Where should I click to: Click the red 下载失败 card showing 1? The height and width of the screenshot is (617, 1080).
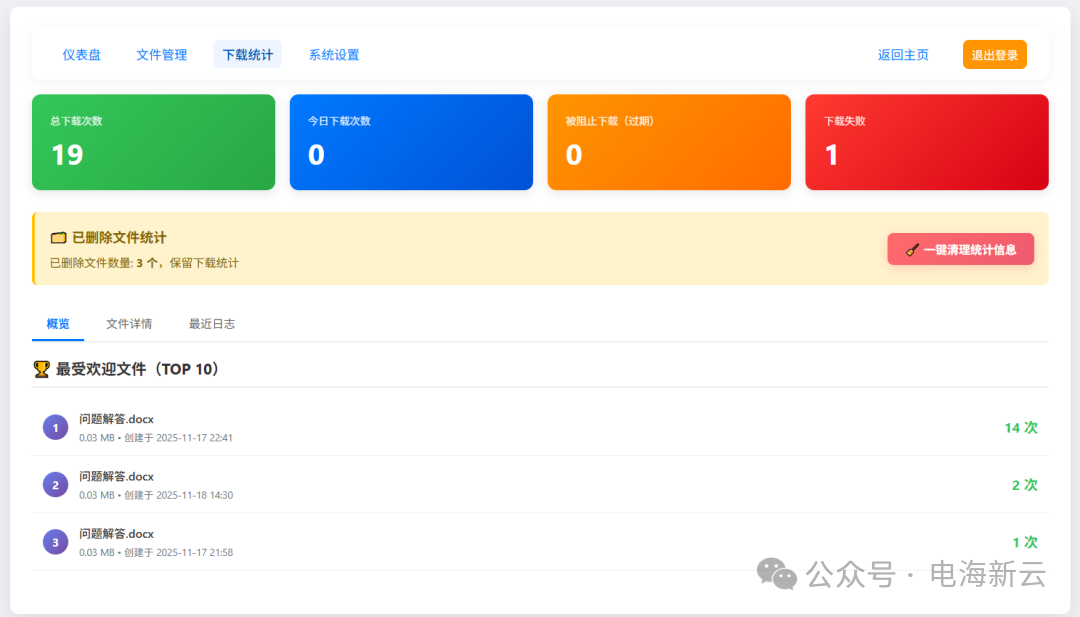926,141
